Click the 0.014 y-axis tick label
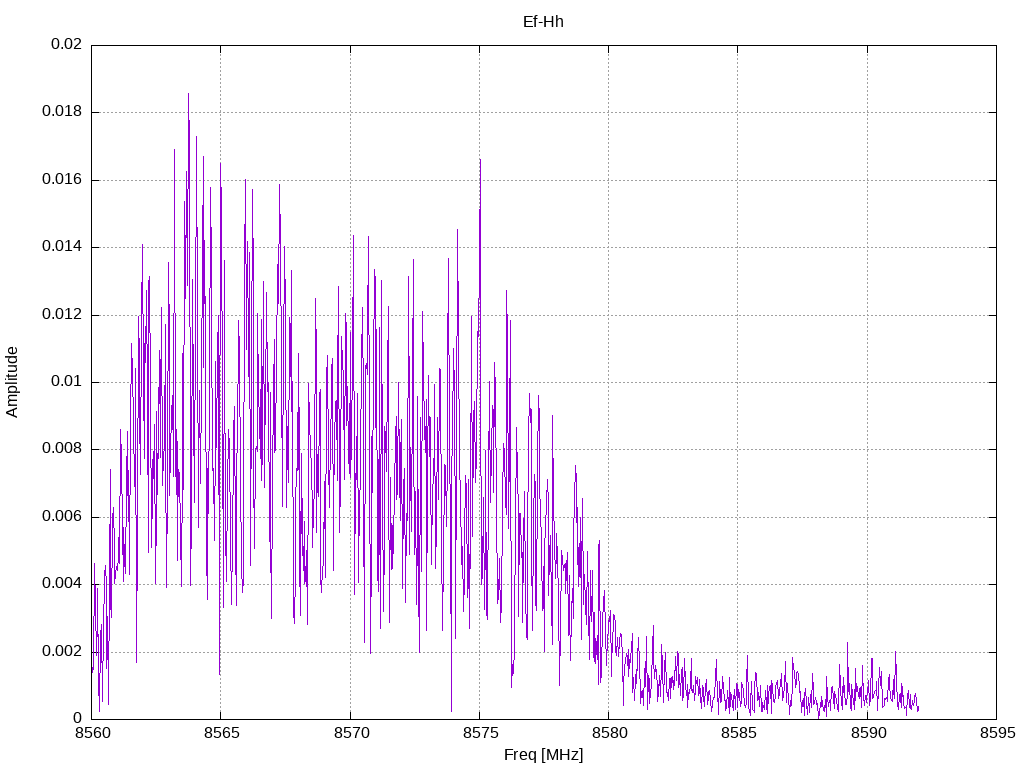 62,247
